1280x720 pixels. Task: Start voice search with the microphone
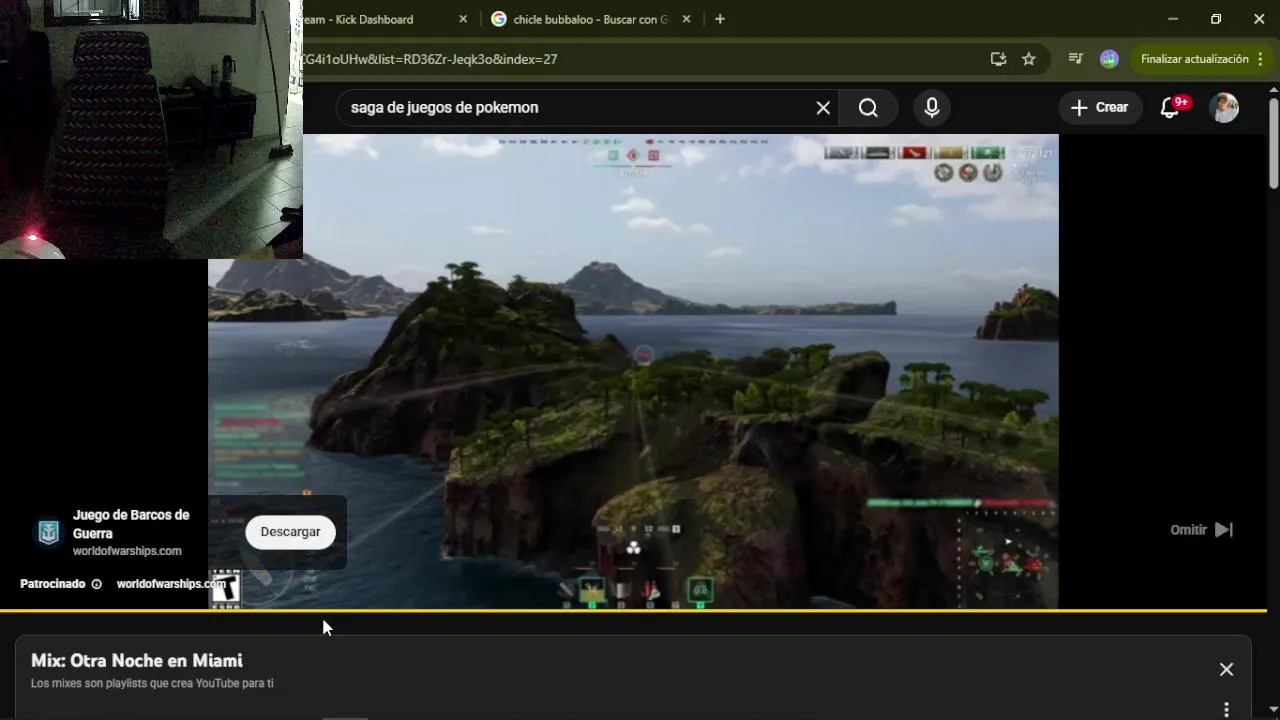932,108
